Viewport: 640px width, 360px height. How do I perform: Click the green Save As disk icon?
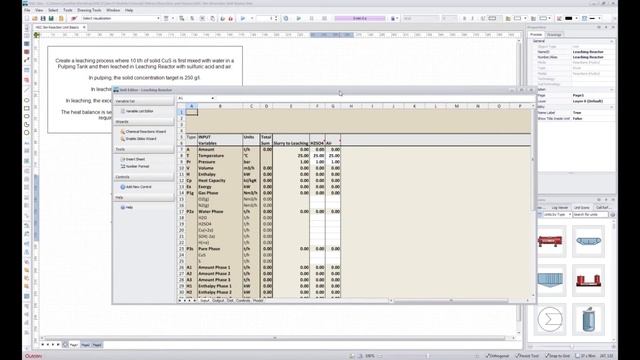pyautogui.click(x=51, y=18)
